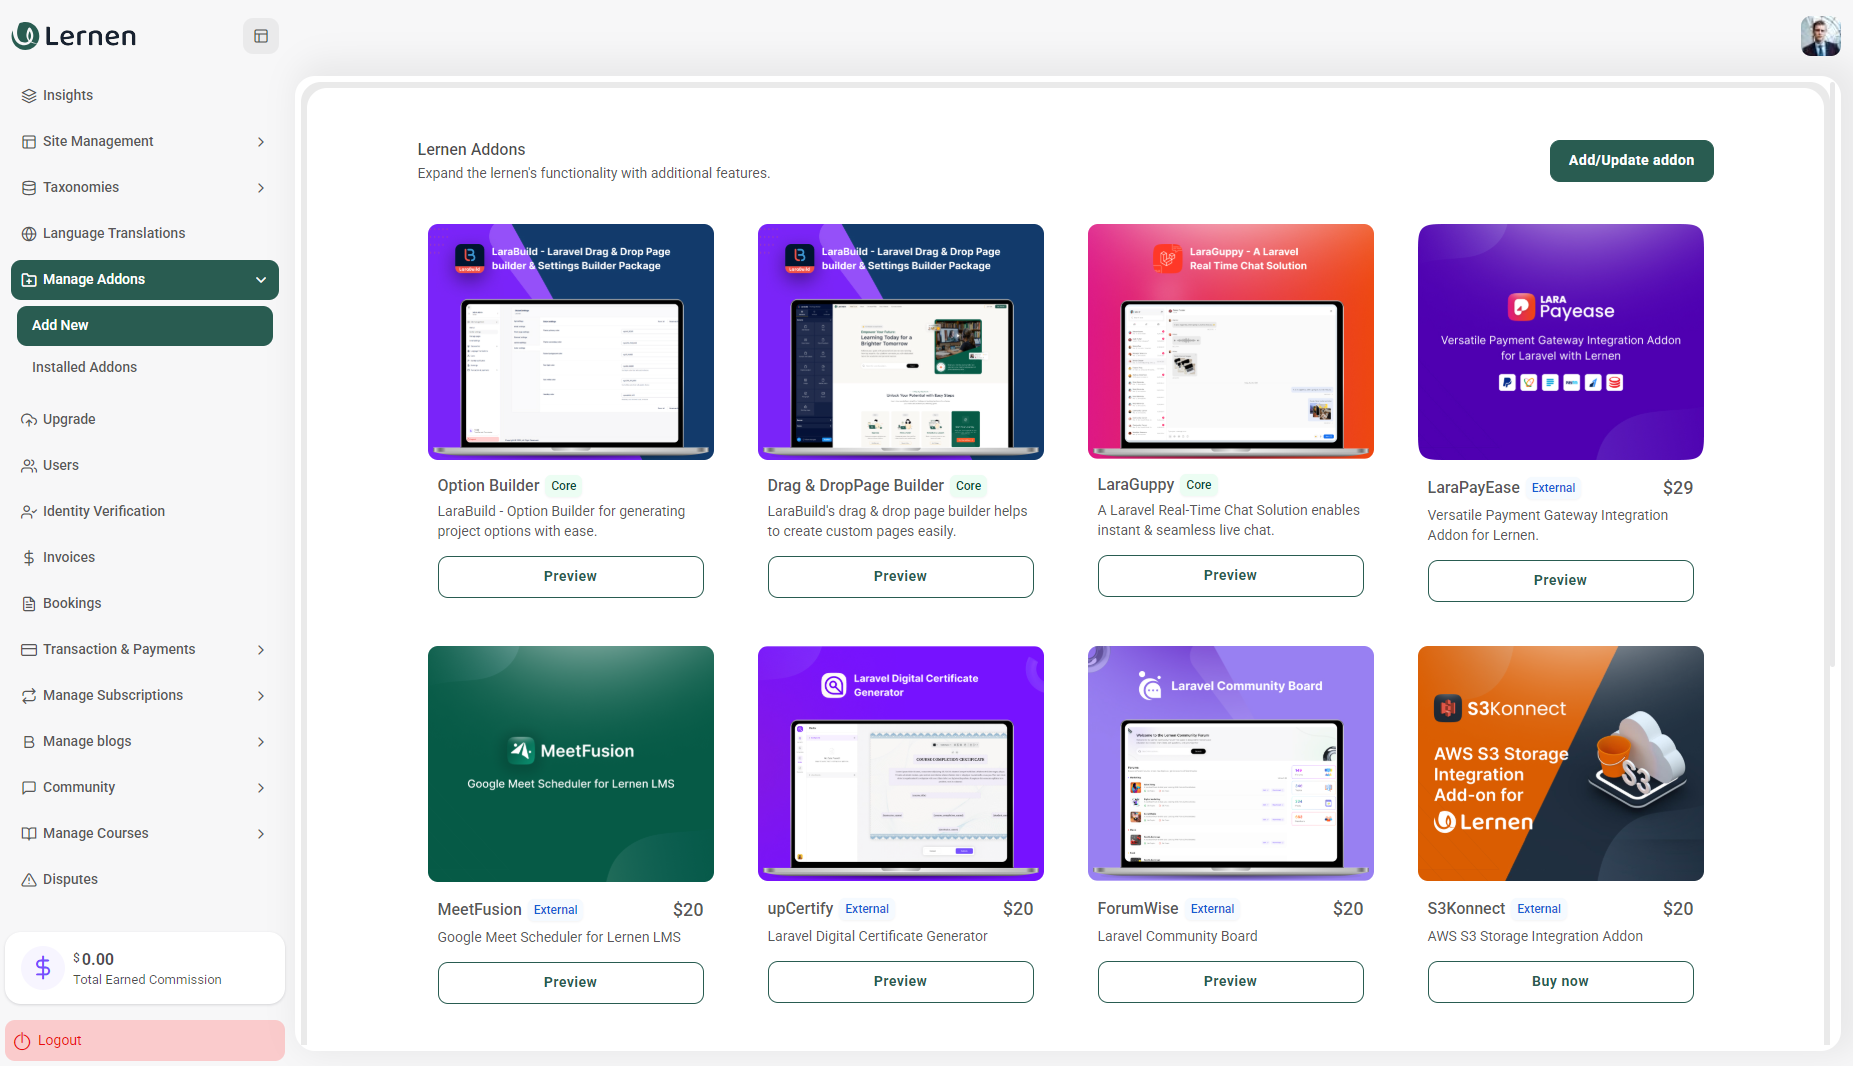
Task: Preview the LaraGuppy addon
Action: pos(1230,576)
